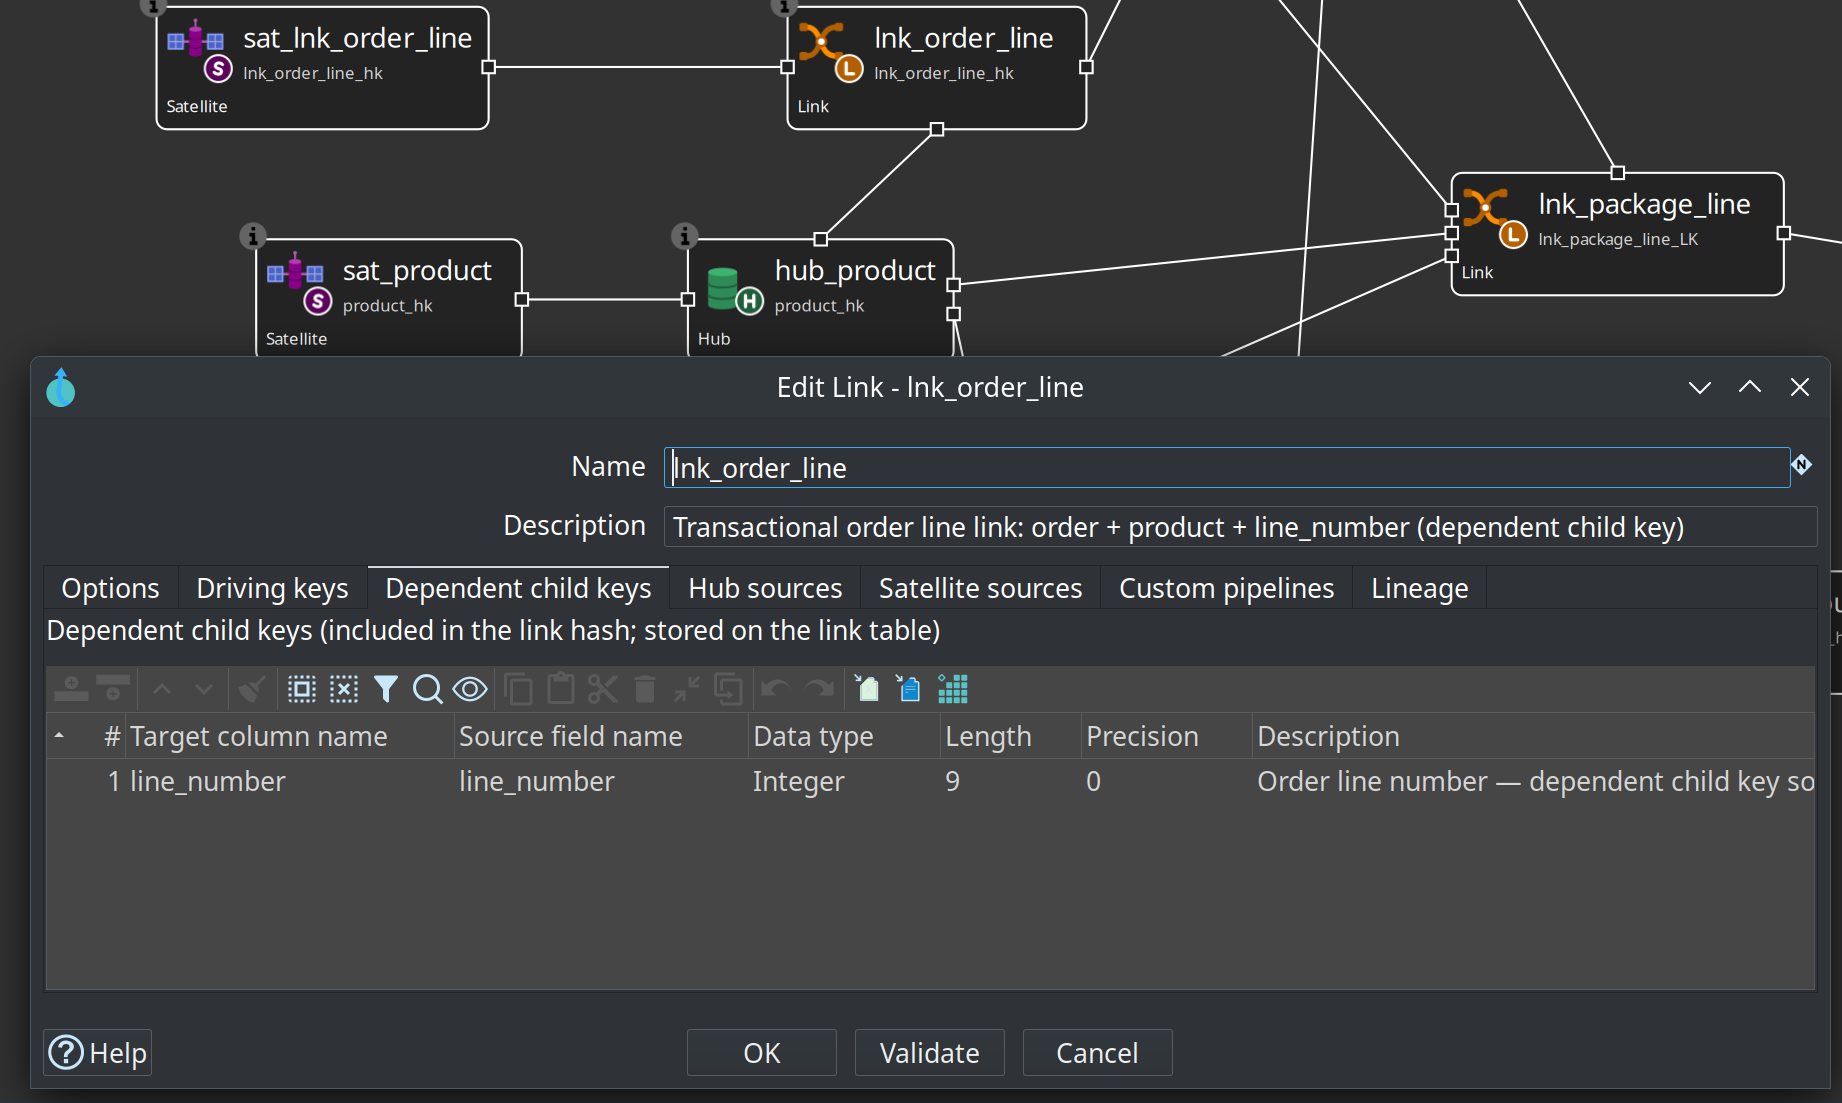Switch to the Custom pipelines tab
This screenshot has height=1103, width=1842.
1227,588
